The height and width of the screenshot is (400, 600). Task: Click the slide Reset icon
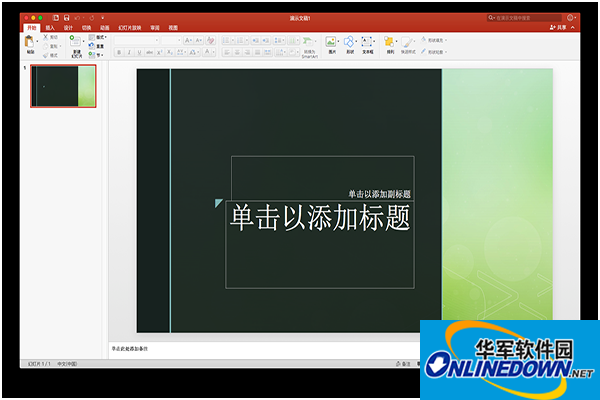(92, 46)
